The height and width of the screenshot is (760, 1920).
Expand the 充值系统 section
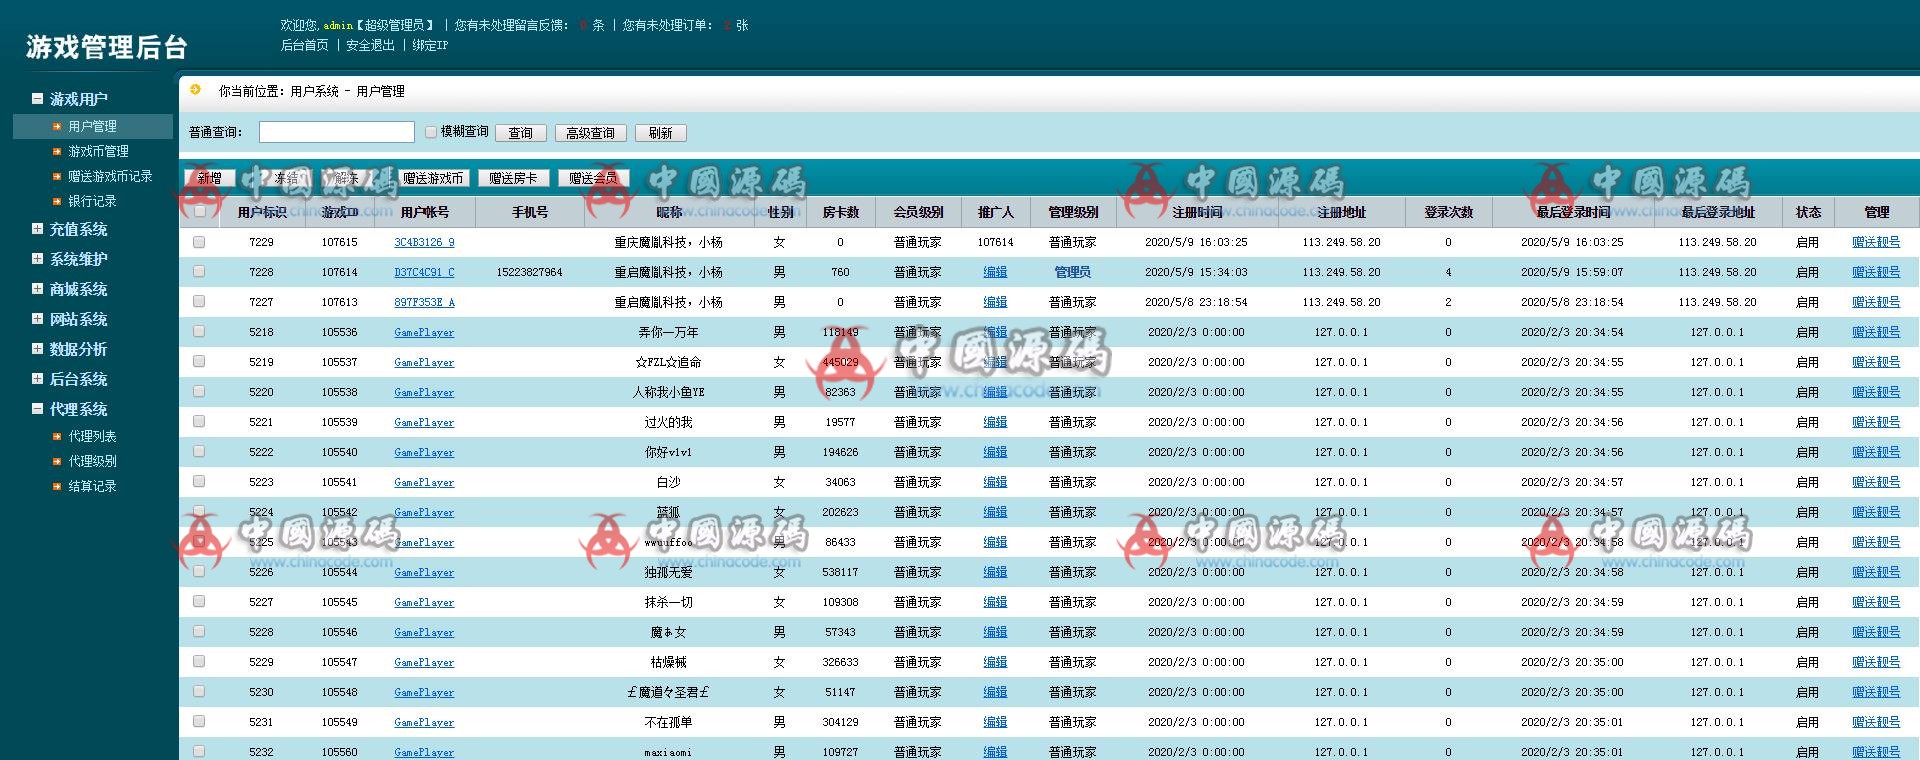click(x=37, y=228)
